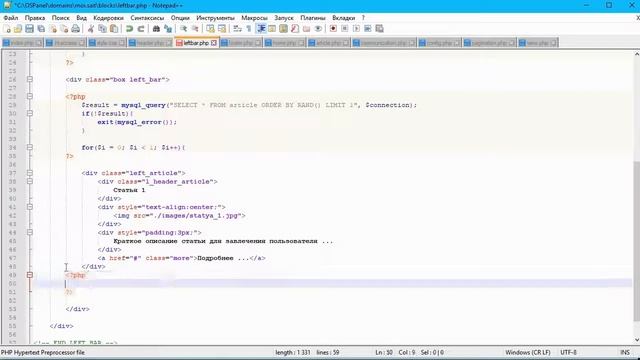Click the Run macro multiple times icon
The height and width of the screenshot is (360, 640).
coord(368,29)
